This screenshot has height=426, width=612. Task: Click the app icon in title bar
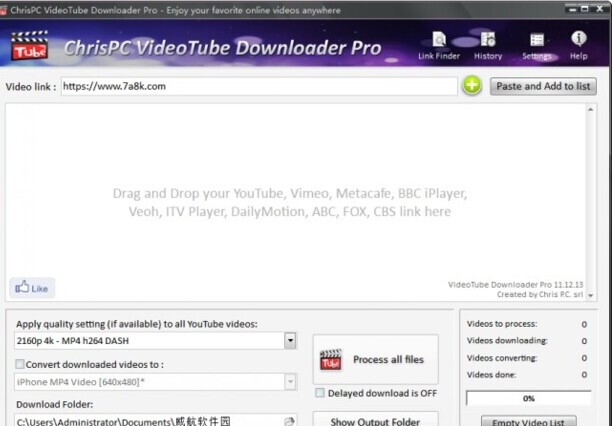[x=4, y=10]
